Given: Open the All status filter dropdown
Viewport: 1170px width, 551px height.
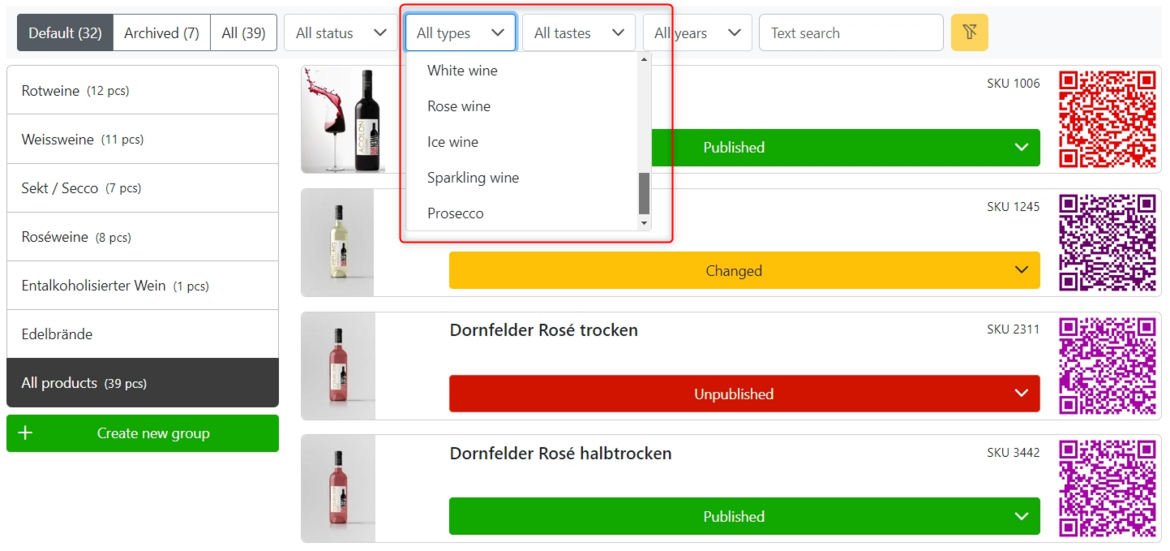Looking at the screenshot, I should pyautogui.click(x=341, y=33).
